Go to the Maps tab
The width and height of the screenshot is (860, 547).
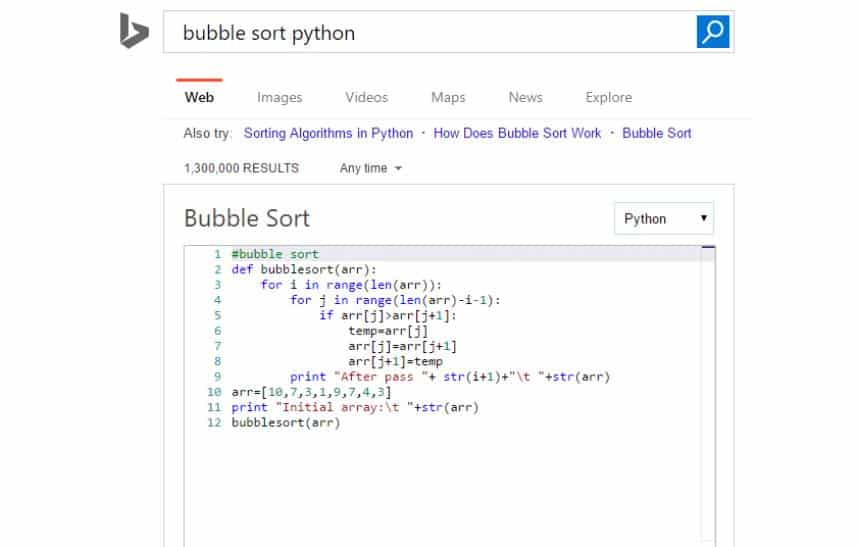point(448,97)
